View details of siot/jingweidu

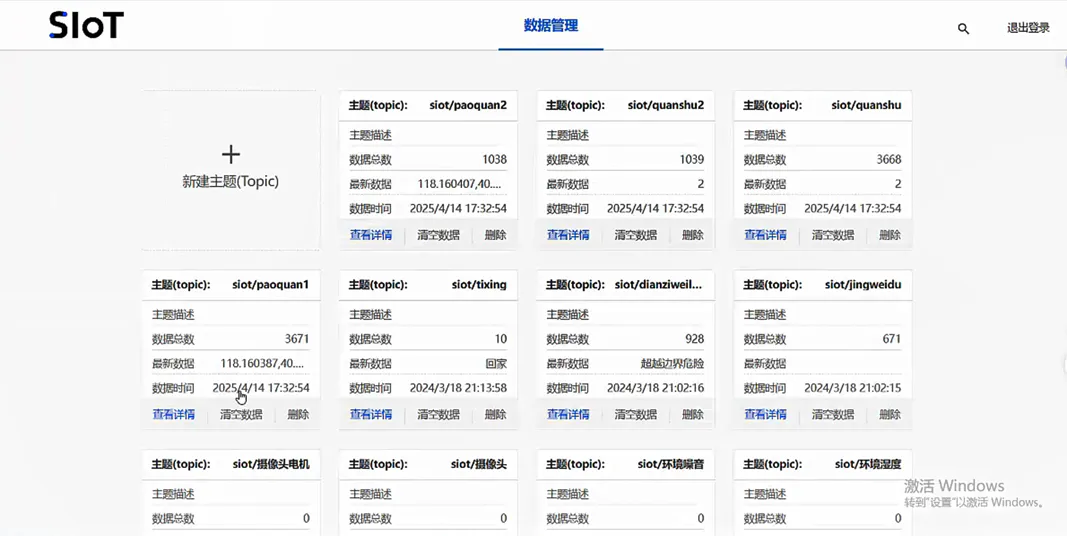pos(765,414)
